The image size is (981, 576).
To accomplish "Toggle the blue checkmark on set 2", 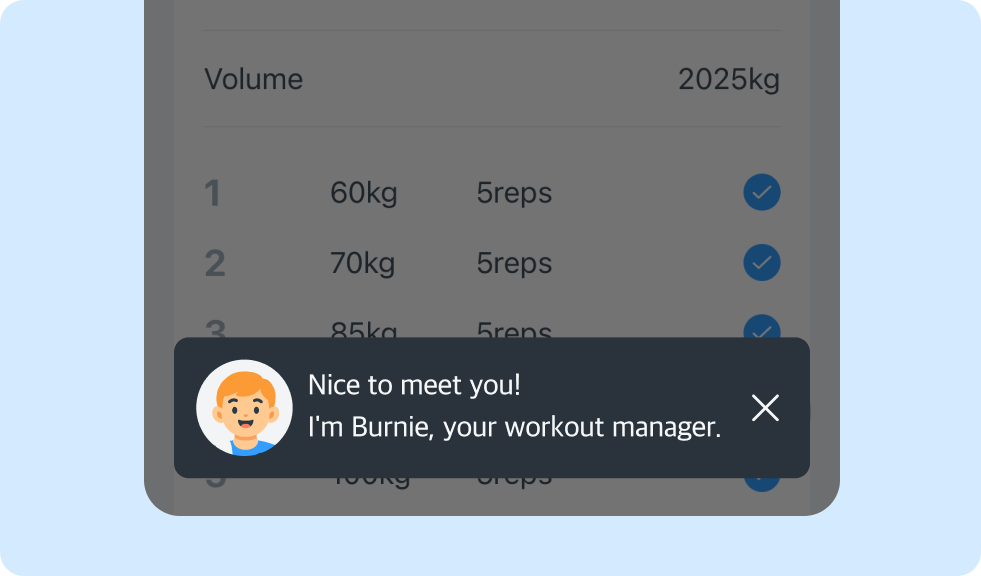I will tap(761, 262).
